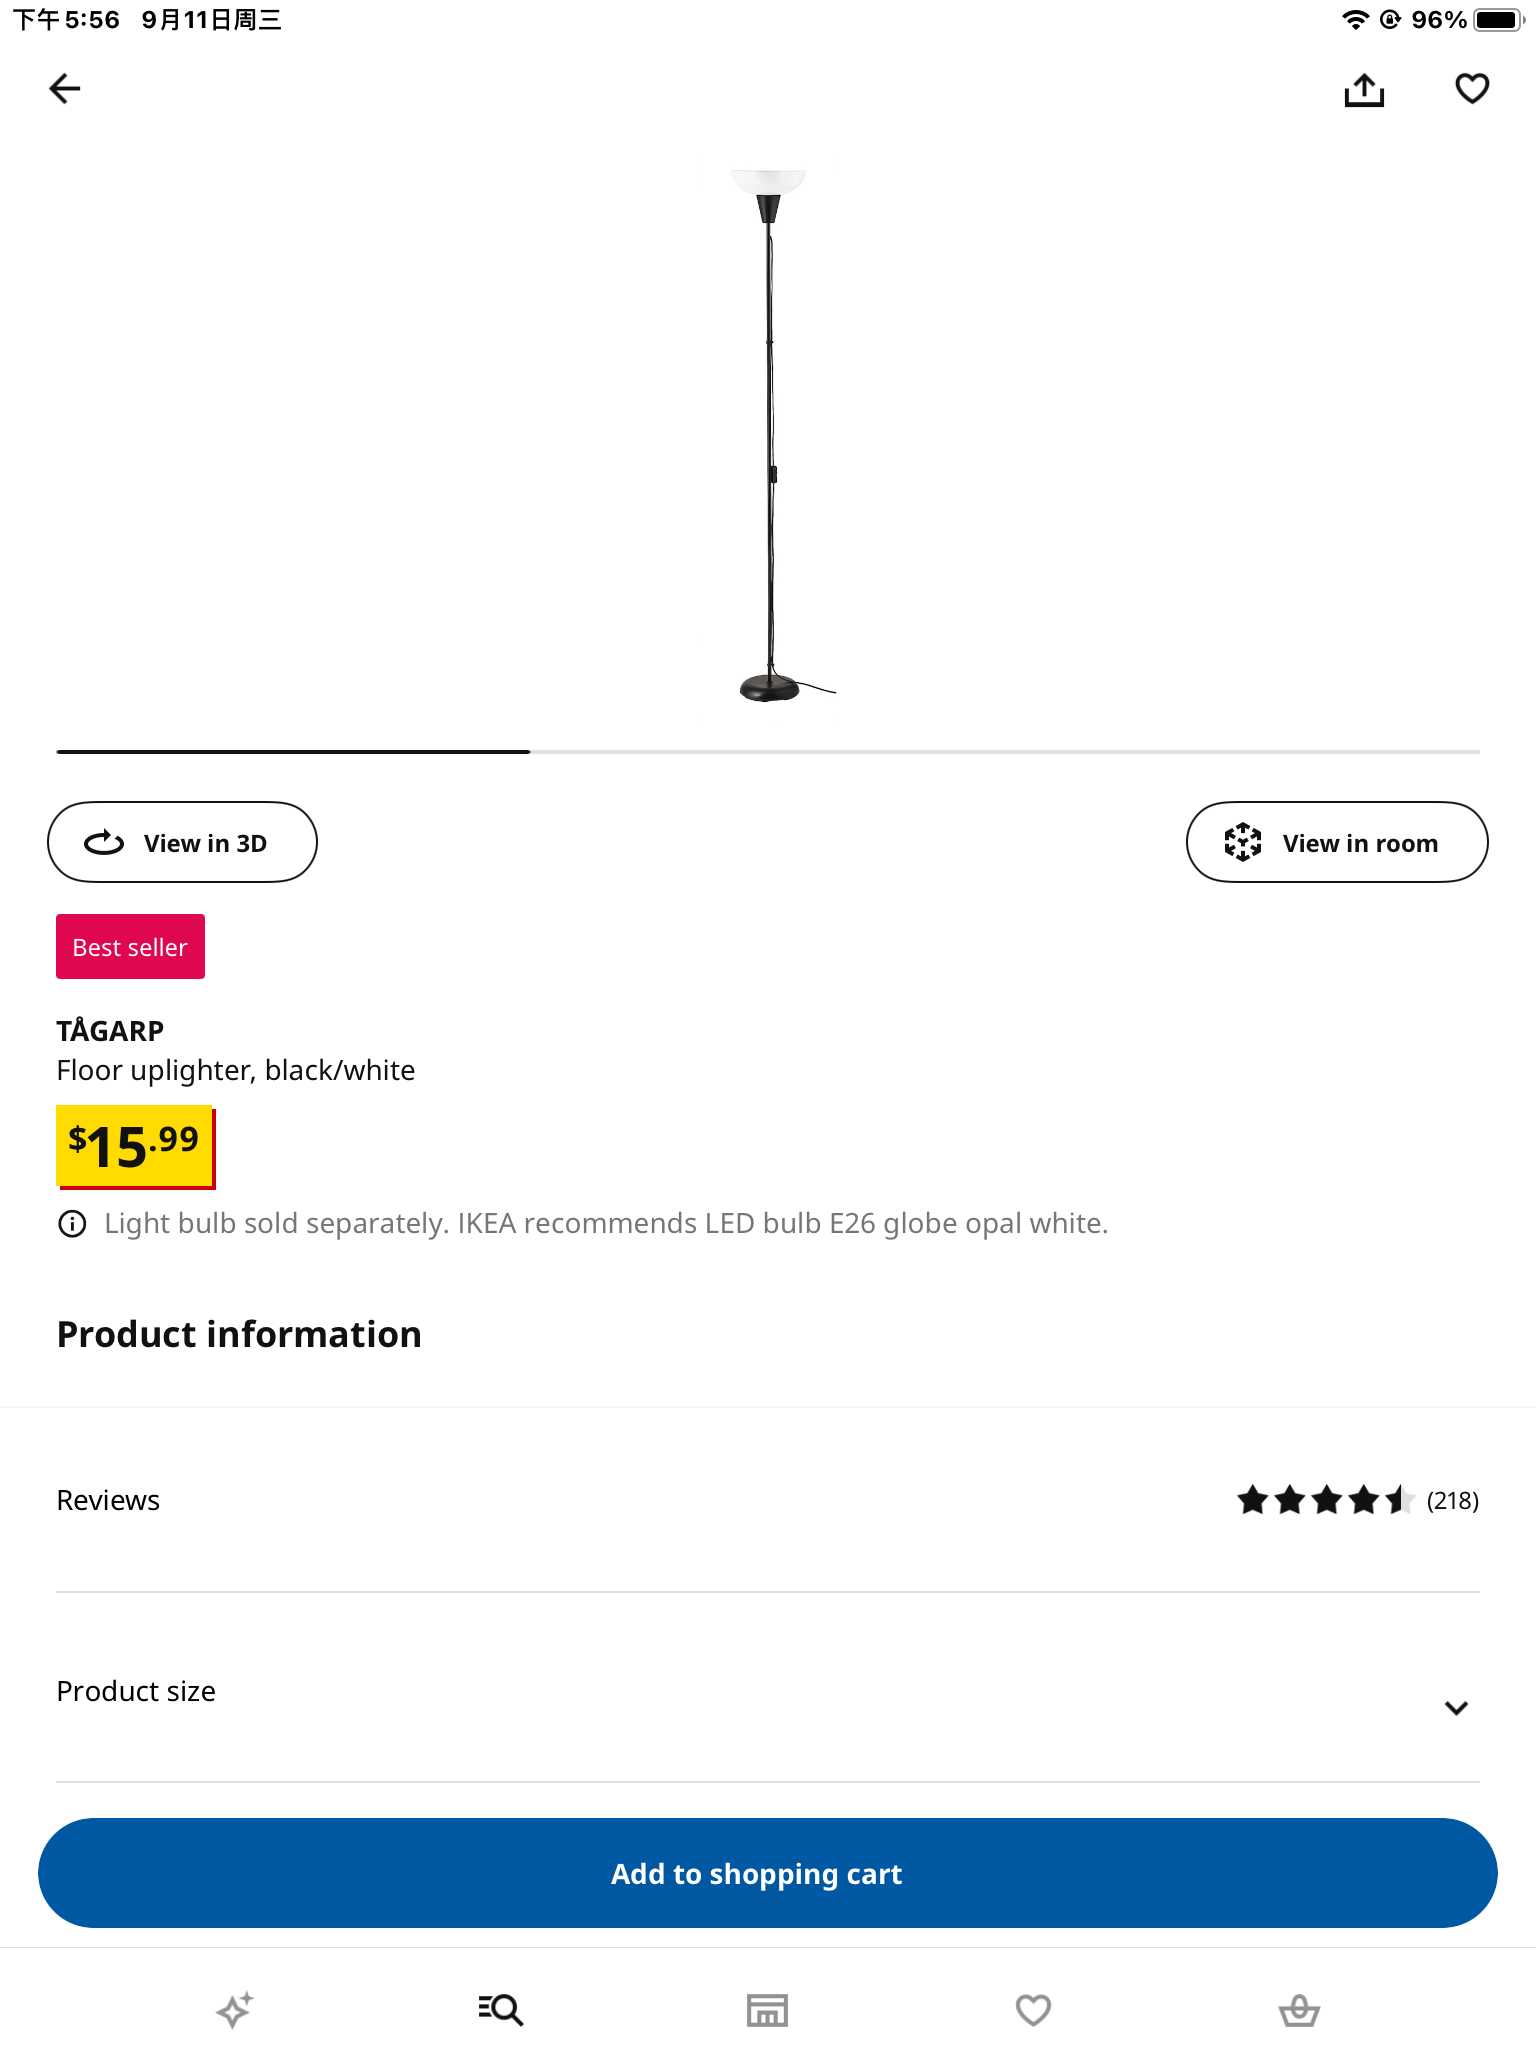Image resolution: width=1536 pixels, height=2048 pixels.
Task: Tap the back arrow icon
Action: (65, 89)
